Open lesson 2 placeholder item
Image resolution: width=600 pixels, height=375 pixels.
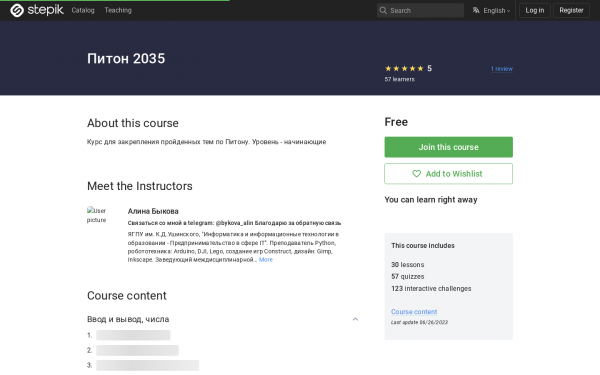click(x=137, y=350)
